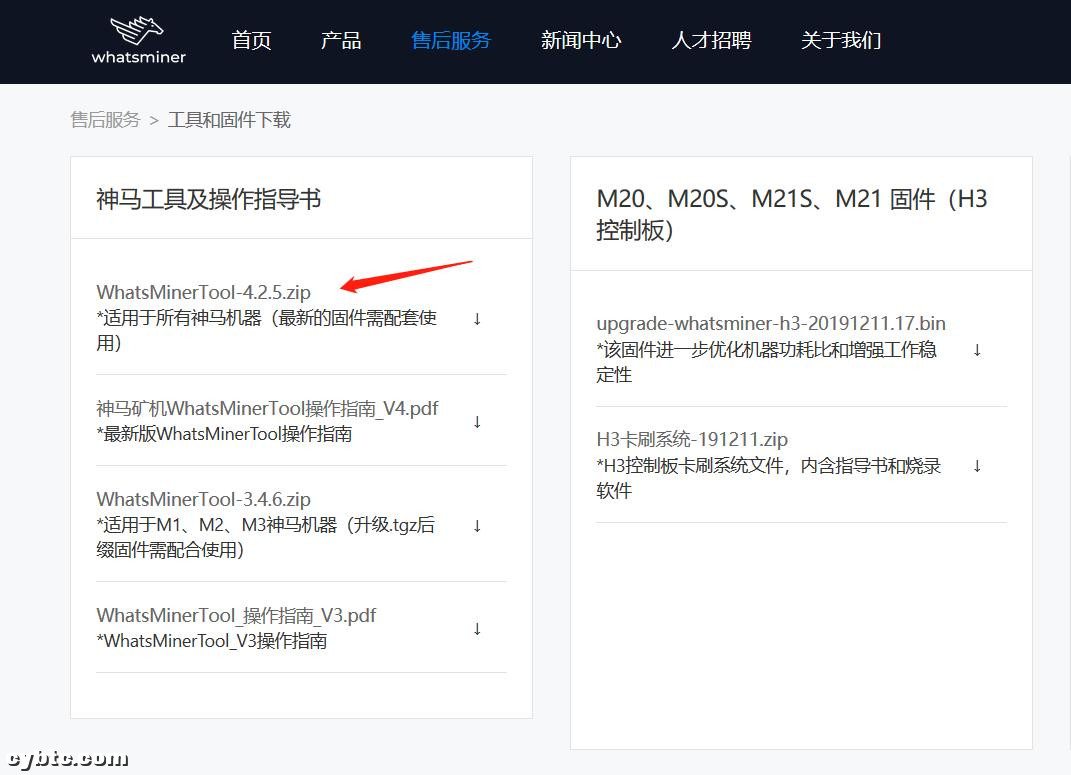Screen dimensions: 1071x775
Task: Download the V3.pdf guide via arrow icon
Action: [x=477, y=629]
